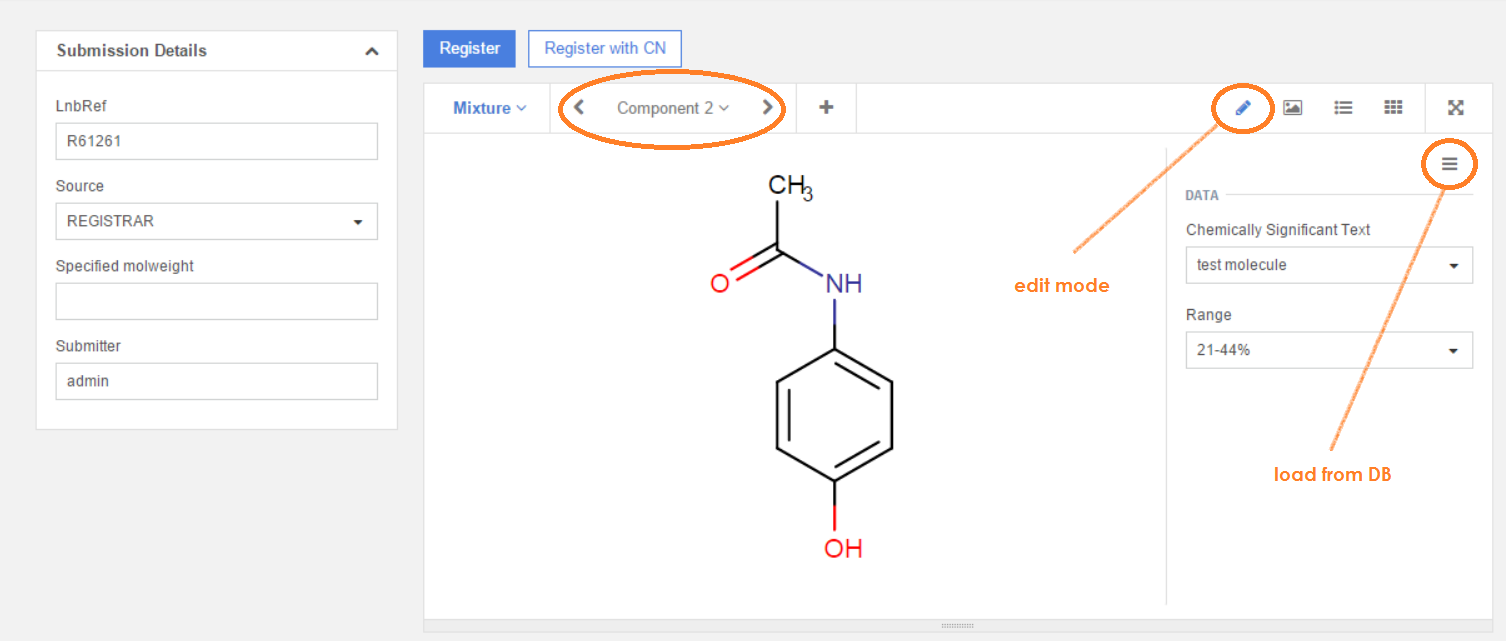The height and width of the screenshot is (641, 1506).
Task: Switch to grid view icon
Action: click(1393, 108)
